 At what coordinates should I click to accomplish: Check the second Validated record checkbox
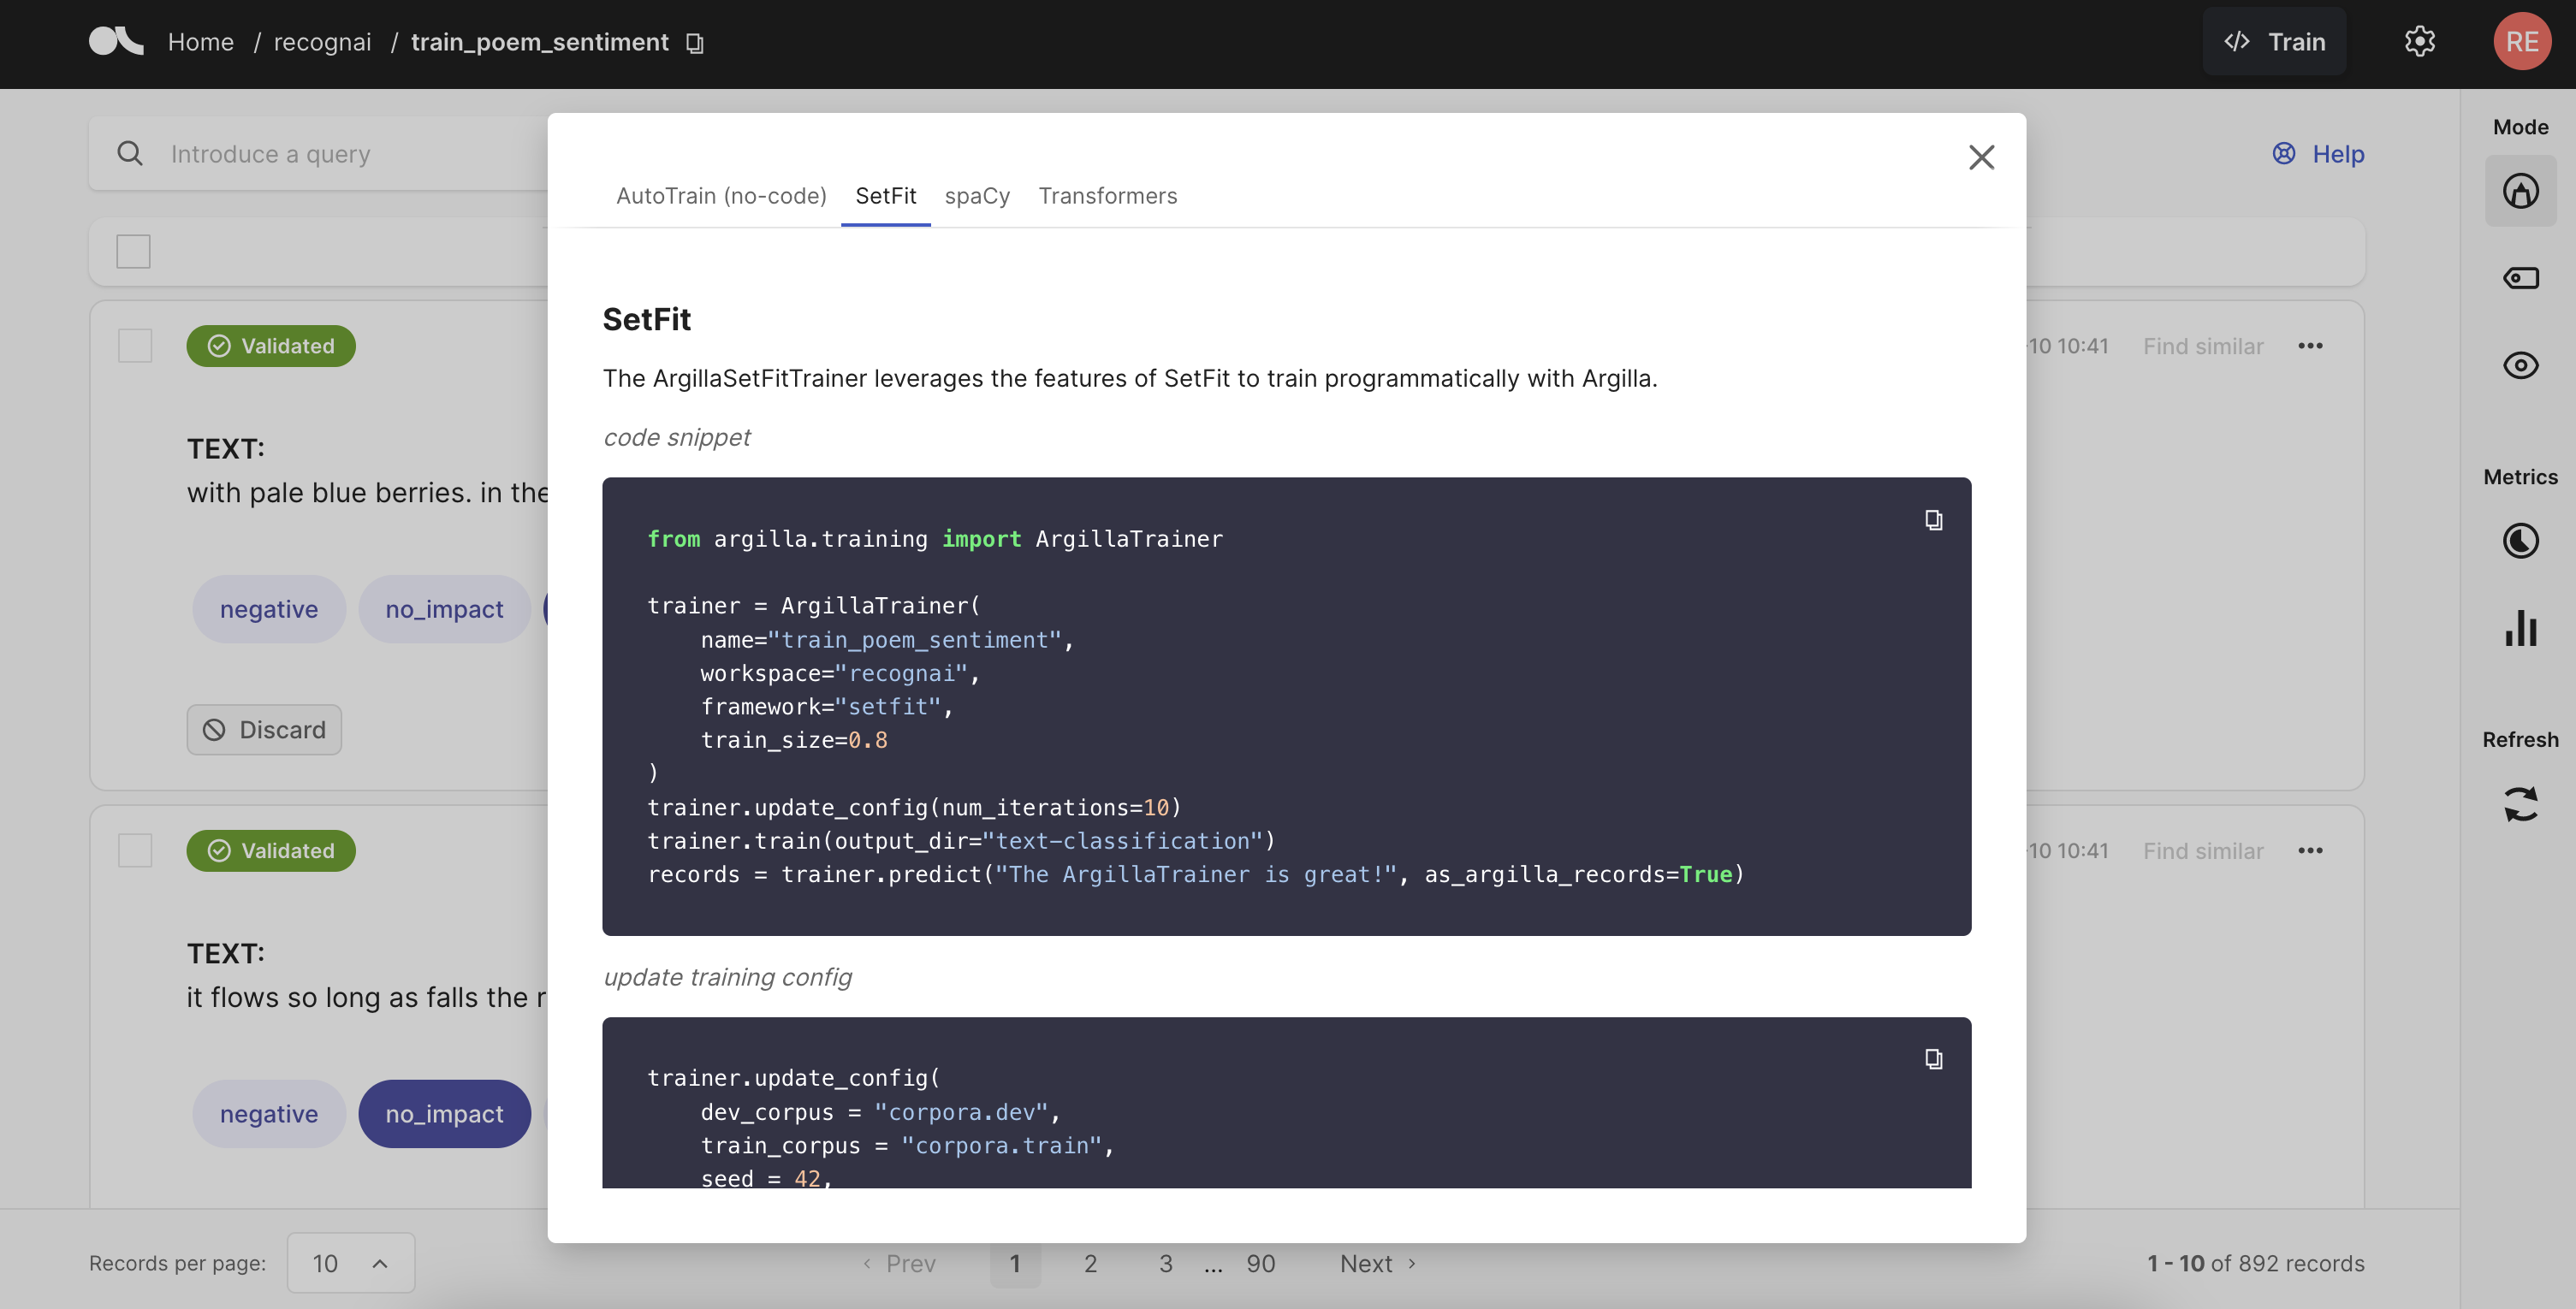[x=135, y=851]
